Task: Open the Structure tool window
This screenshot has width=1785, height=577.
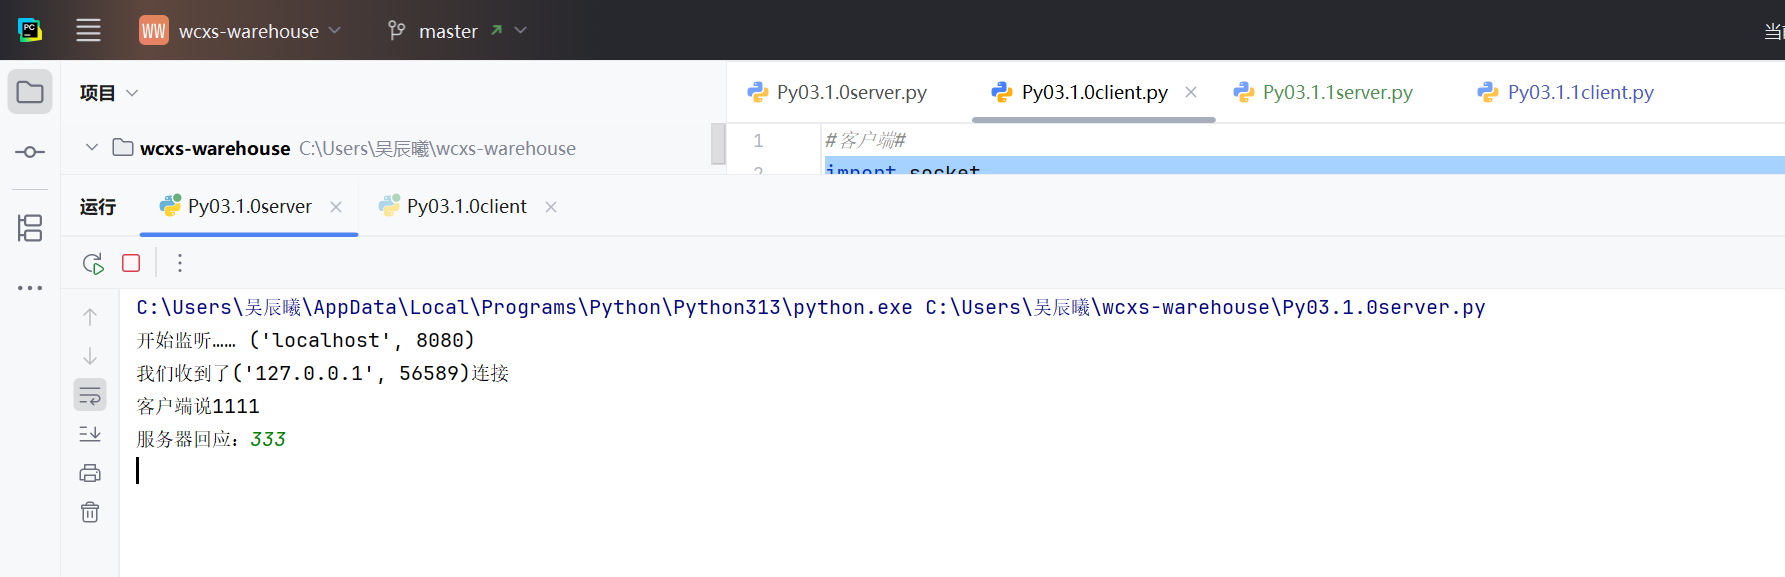Action: 30,228
